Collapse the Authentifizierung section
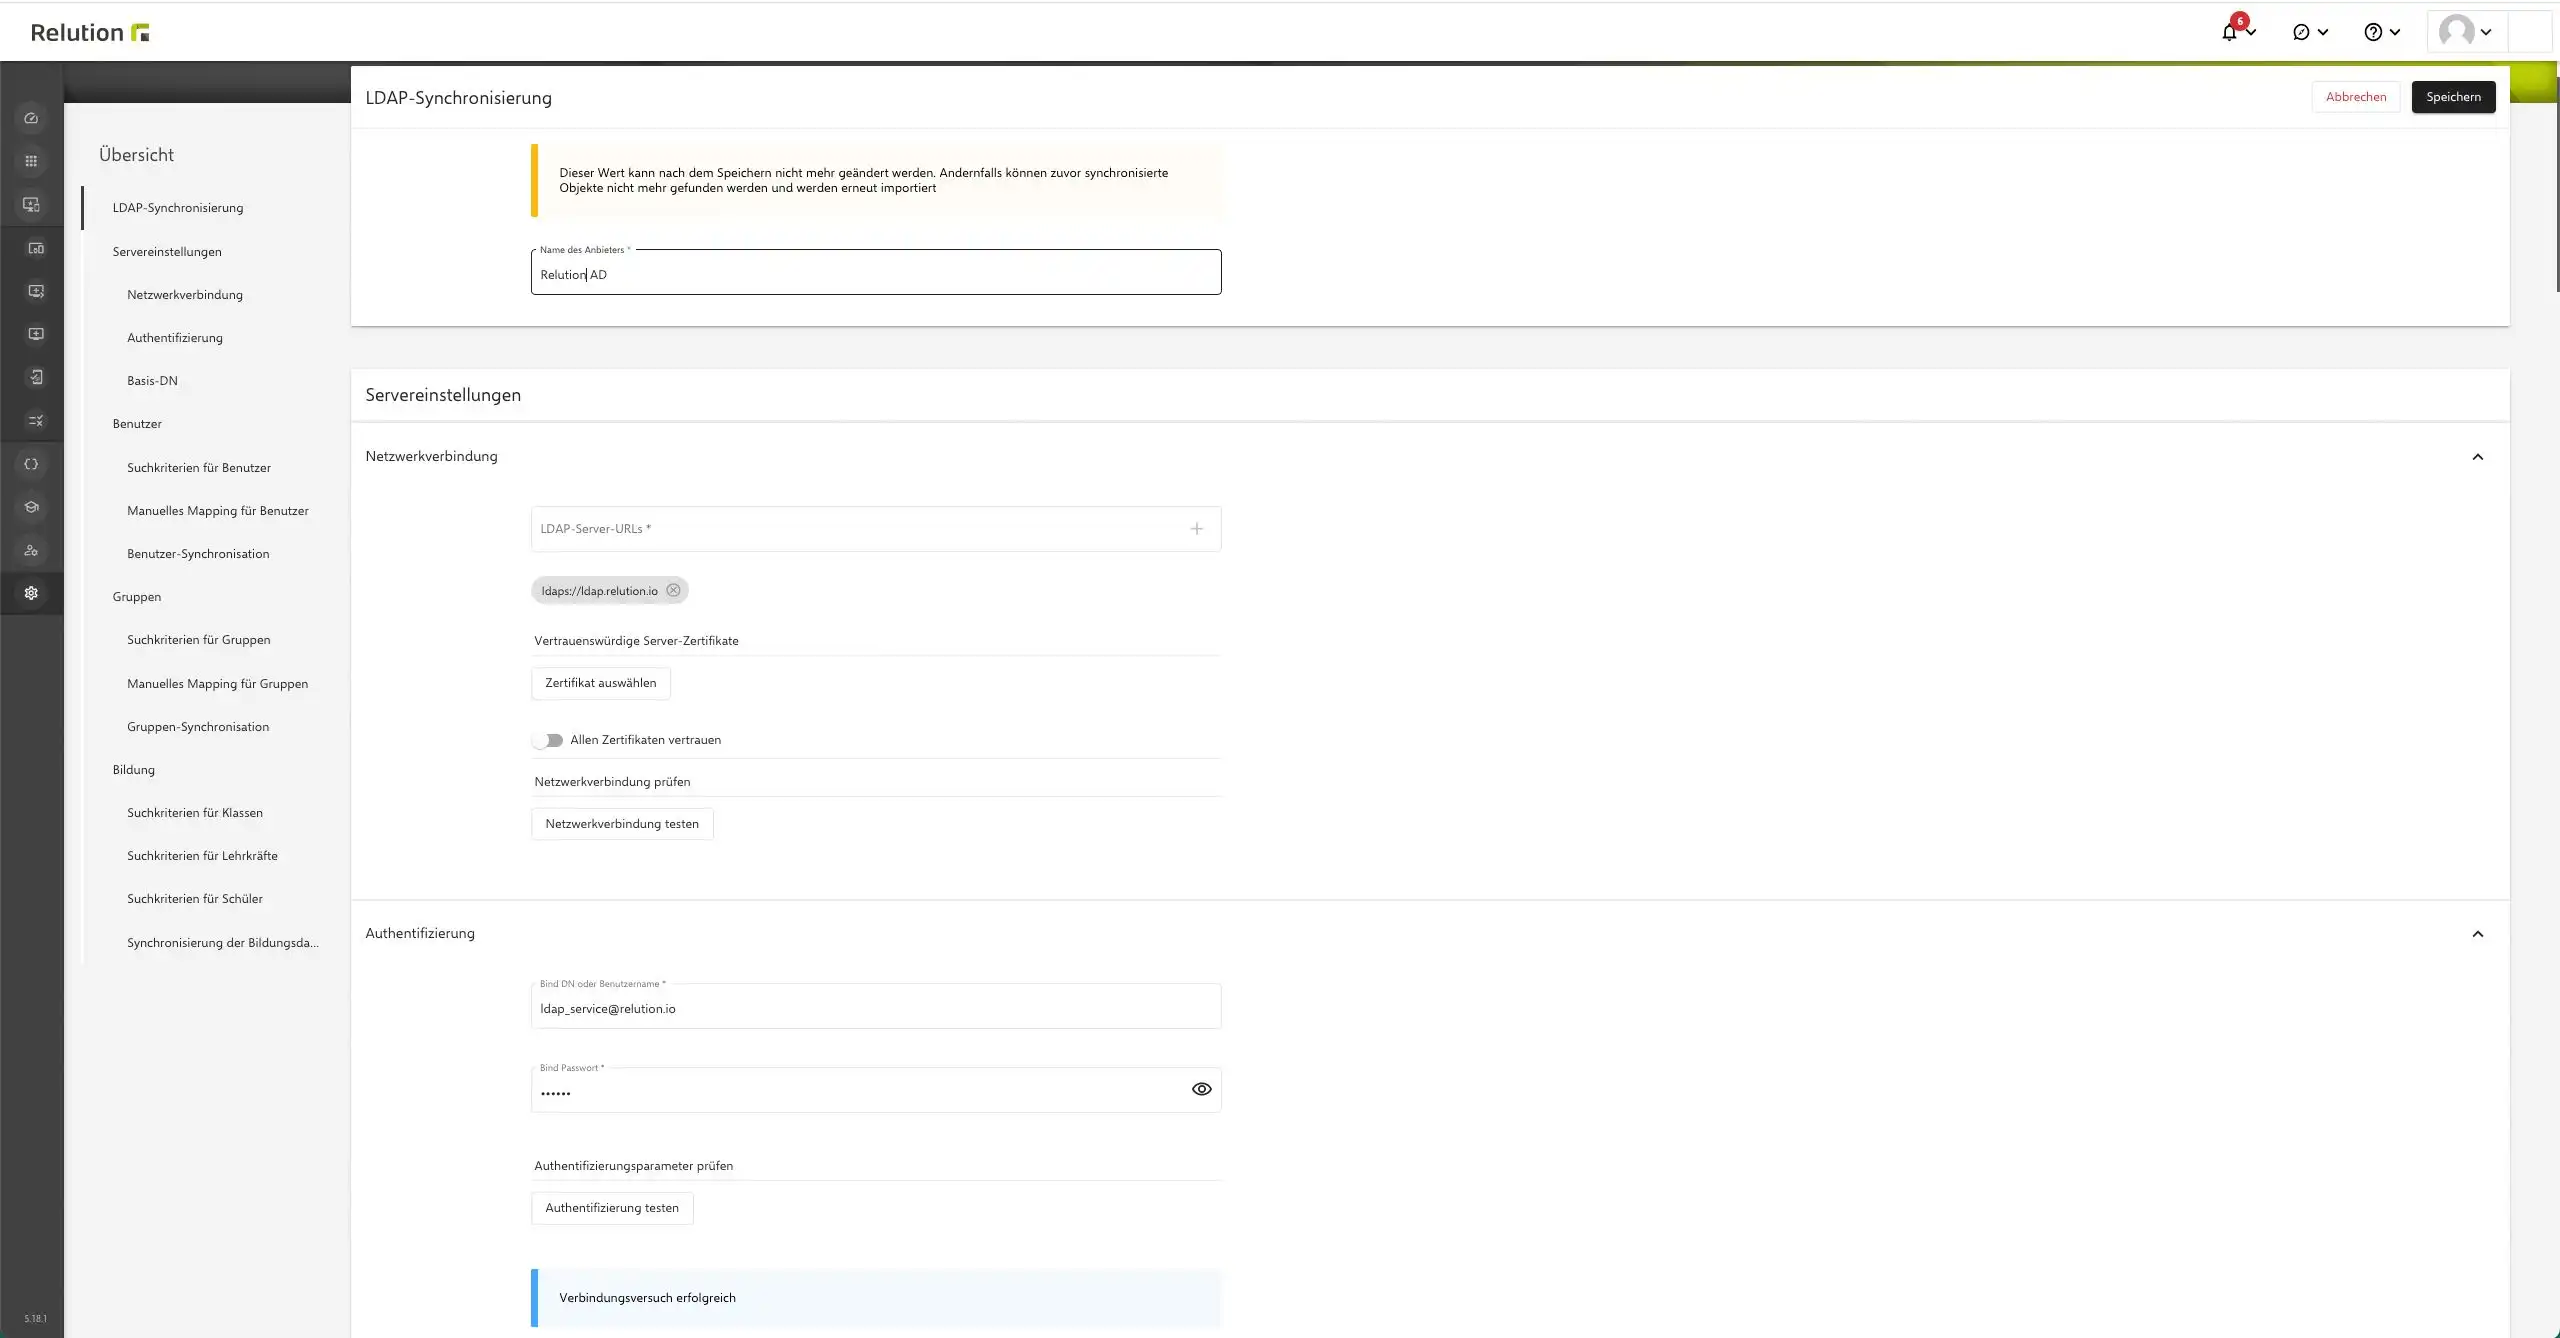This screenshot has height=1338, width=2560. [2478, 934]
